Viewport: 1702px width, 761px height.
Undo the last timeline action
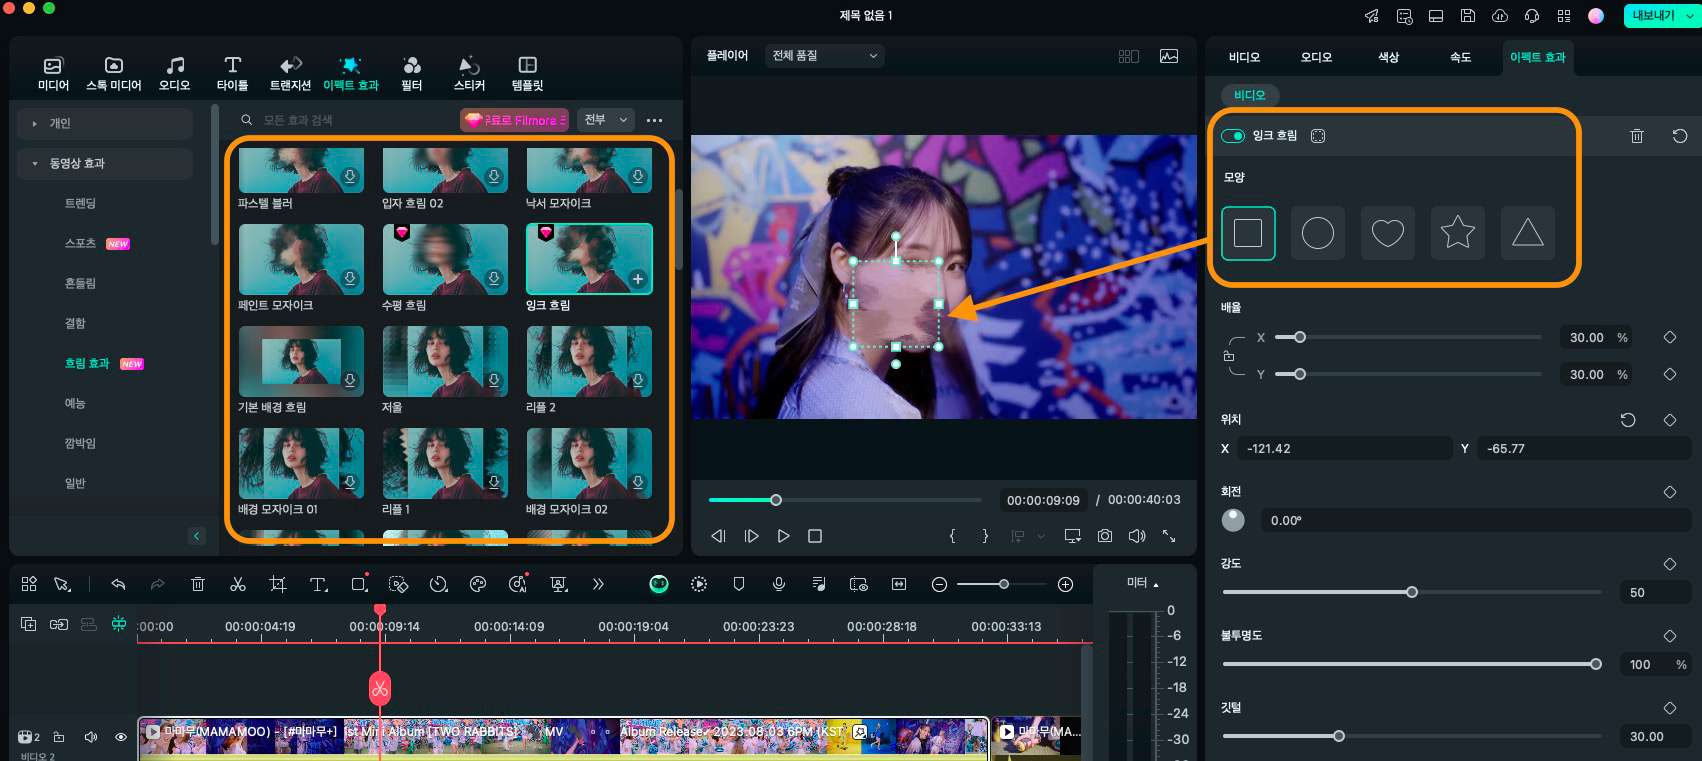click(118, 584)
